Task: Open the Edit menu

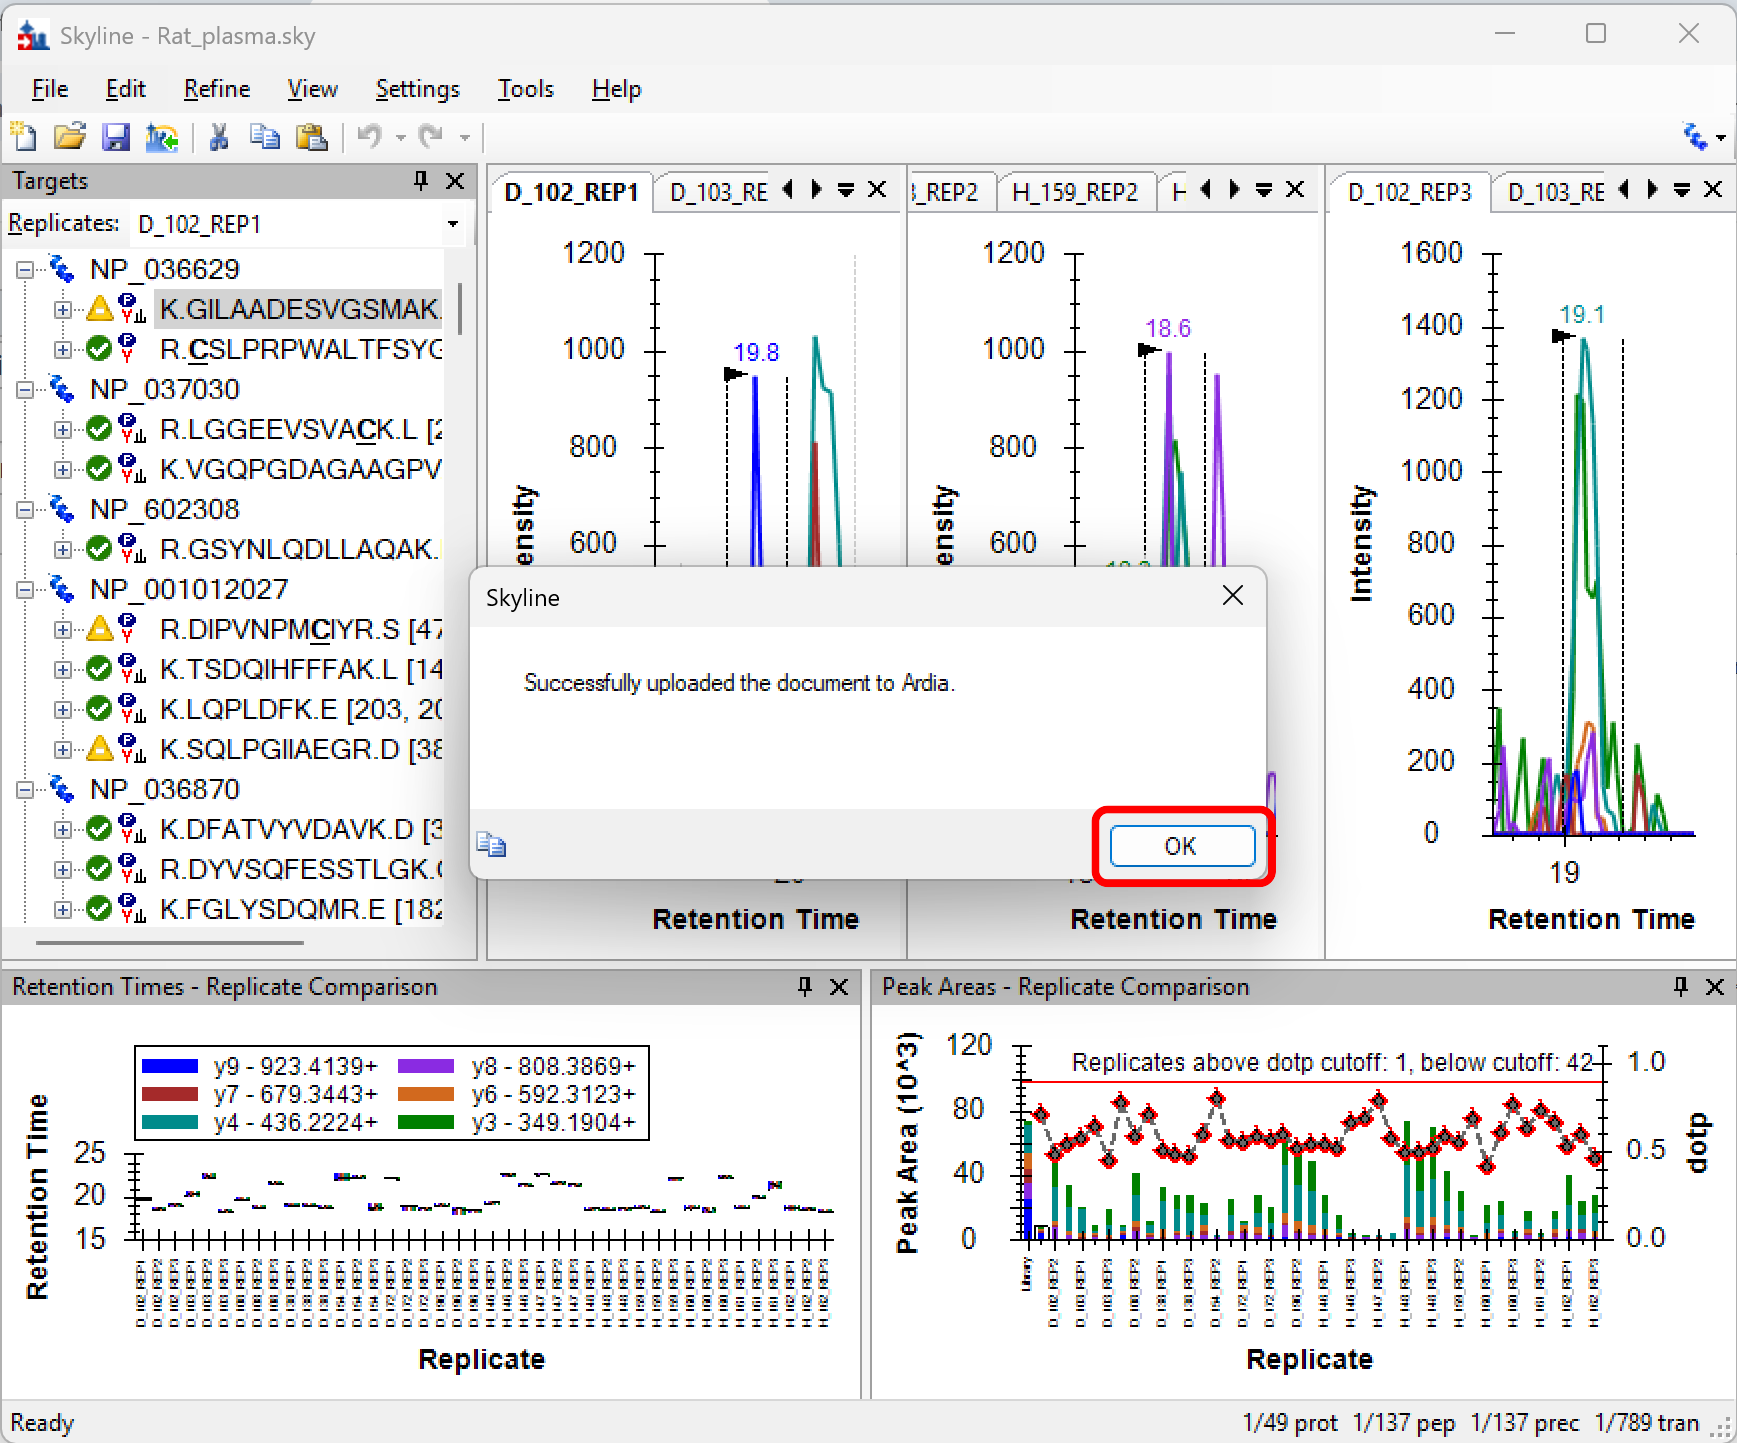Action: click(x=125, y=89)
